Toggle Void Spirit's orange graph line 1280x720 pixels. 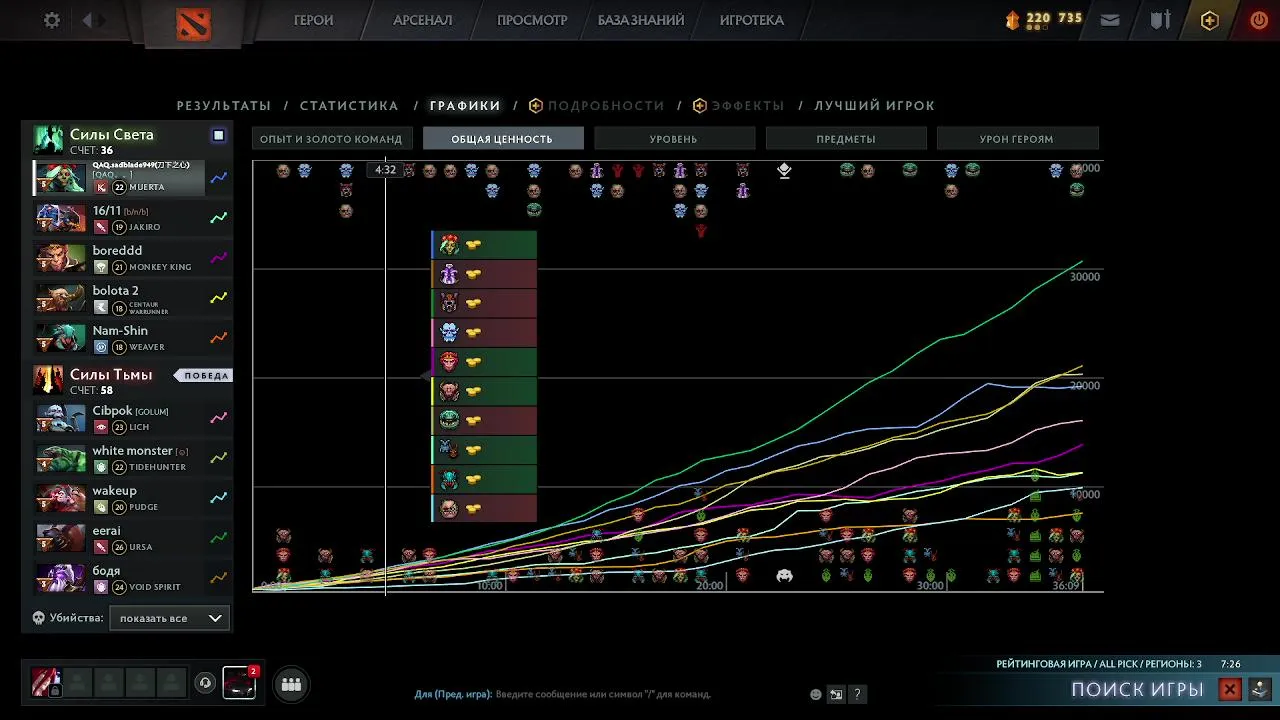[x=218, y=578]
